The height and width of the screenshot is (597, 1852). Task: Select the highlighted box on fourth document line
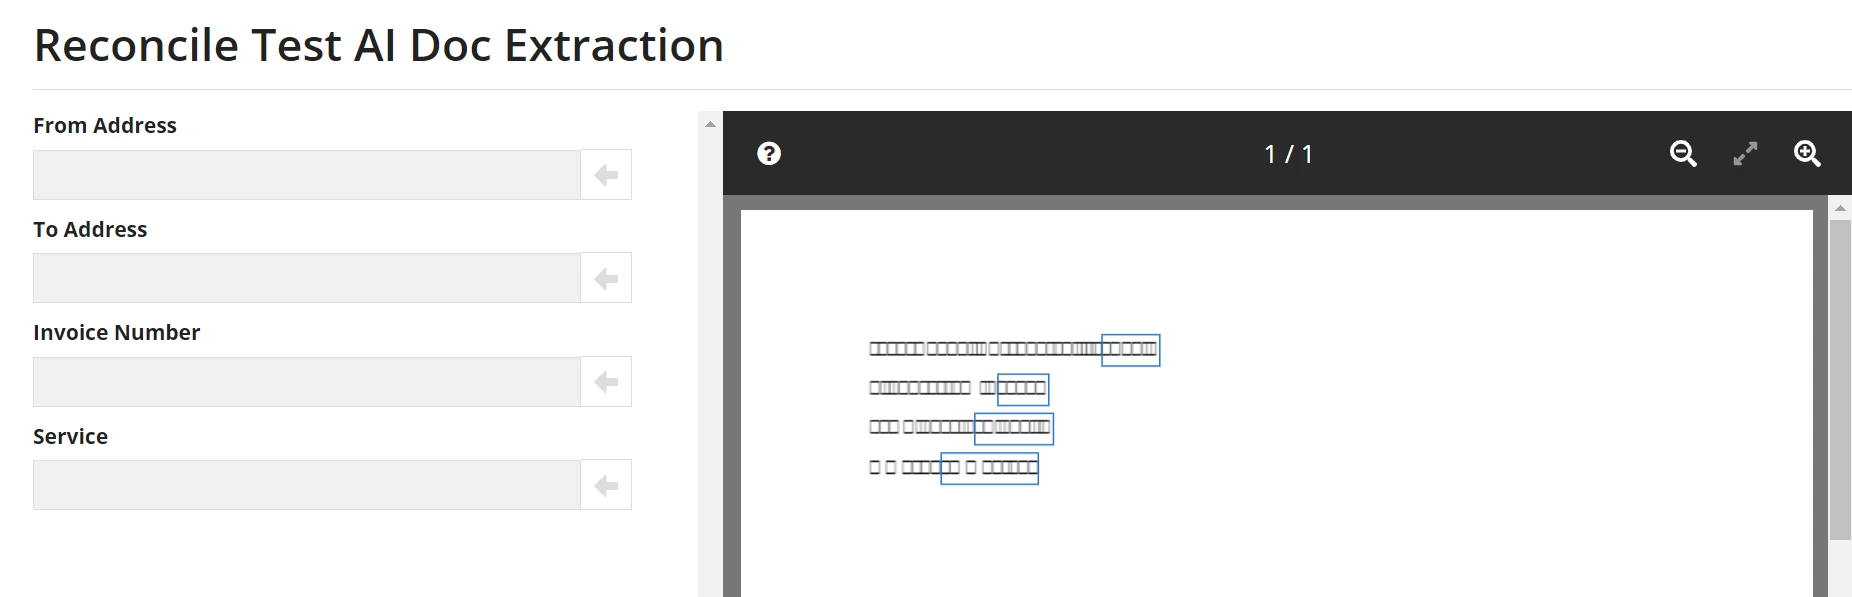click(x=989, y=468)
